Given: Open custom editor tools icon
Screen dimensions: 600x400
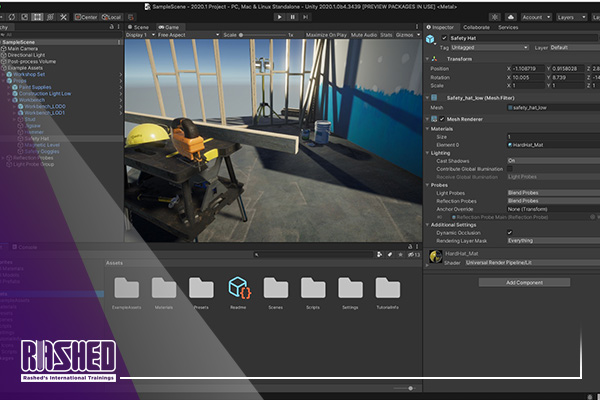Looking at the screenshot, I should click(x=63, y=17).
